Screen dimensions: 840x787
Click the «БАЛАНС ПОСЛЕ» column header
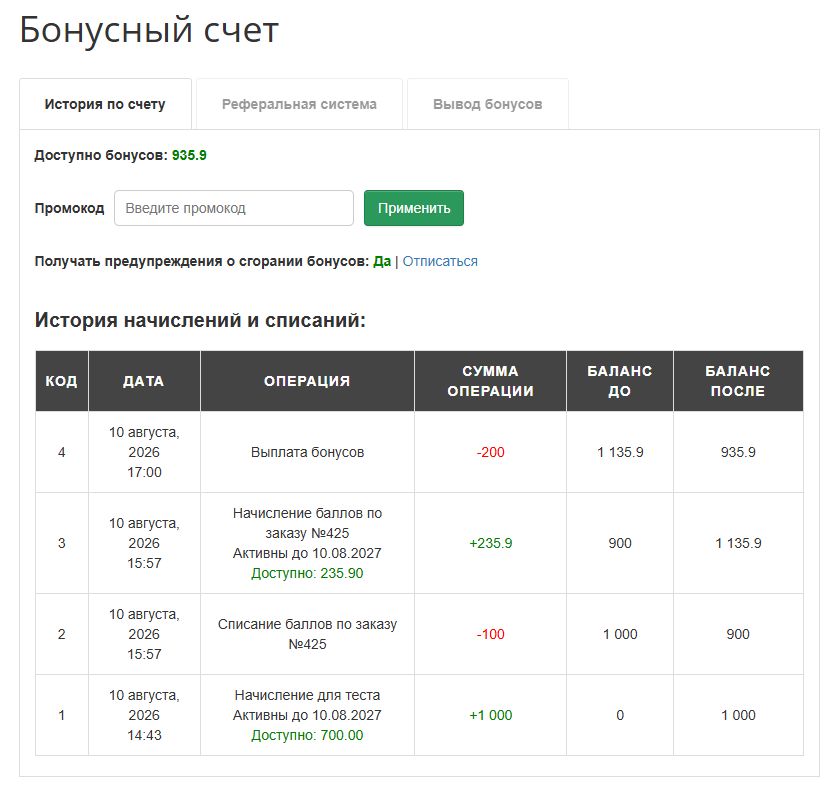point(738,381)
